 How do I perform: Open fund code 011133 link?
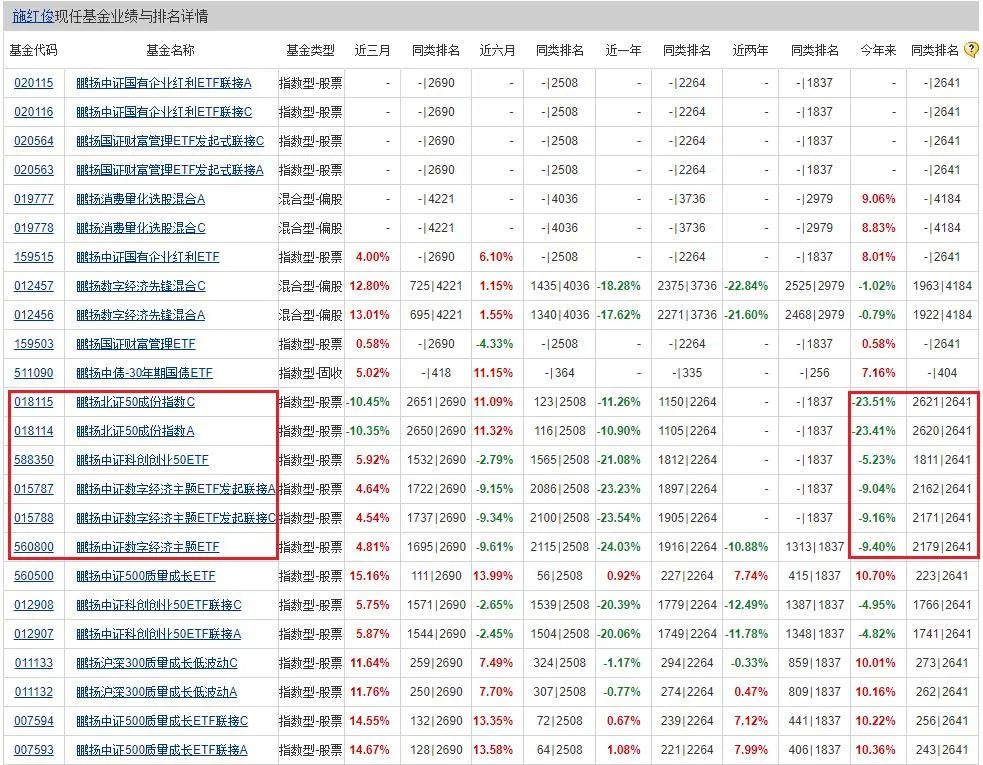(34, 663)
